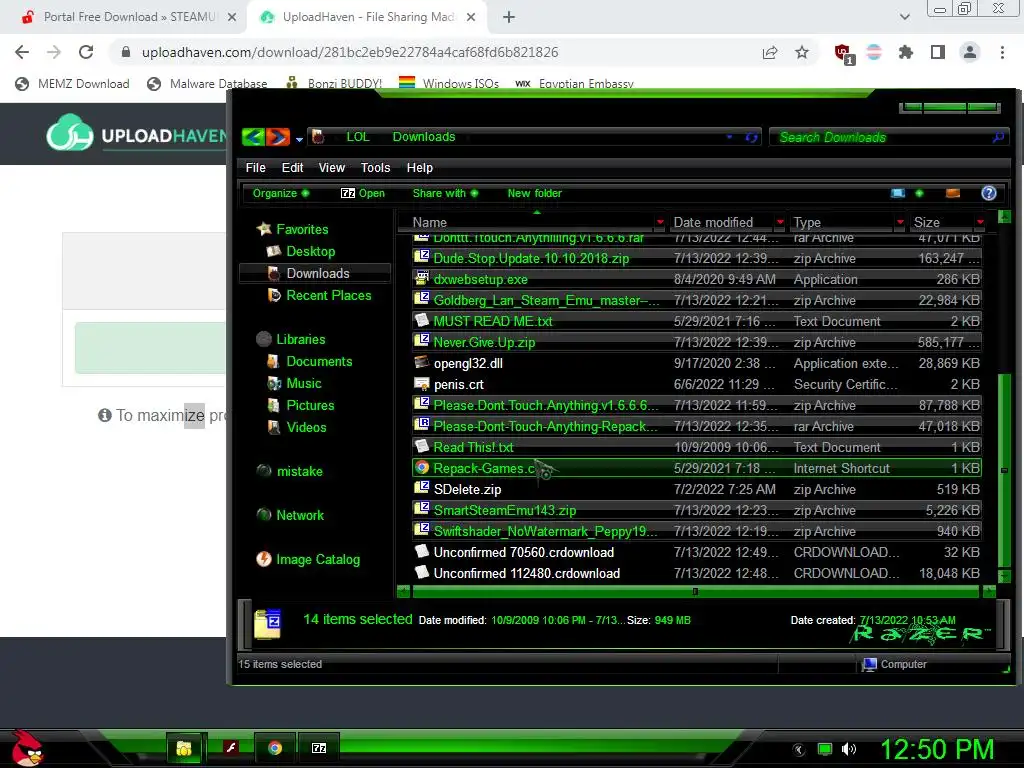
Task: Open the Edit menu
Action: [292, 168]
